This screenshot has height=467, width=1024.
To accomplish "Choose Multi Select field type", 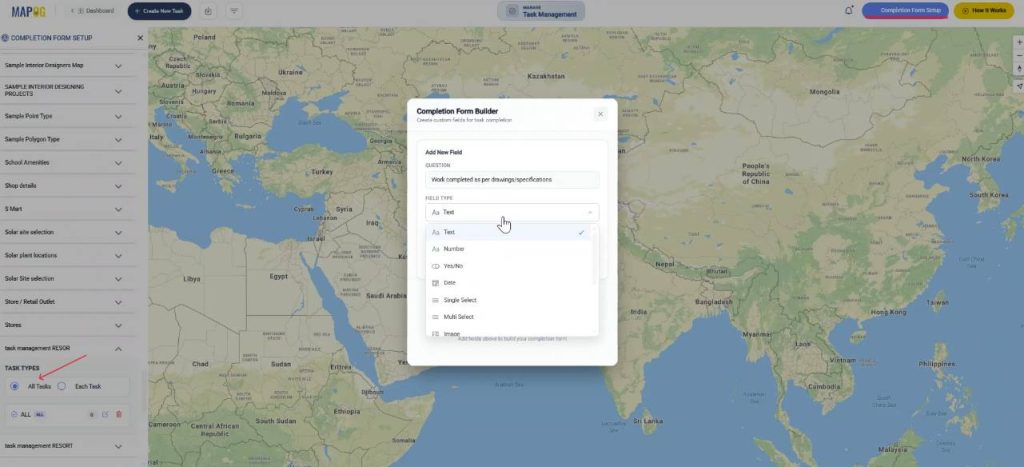I will pyautogui.click(x=509, y=317).
